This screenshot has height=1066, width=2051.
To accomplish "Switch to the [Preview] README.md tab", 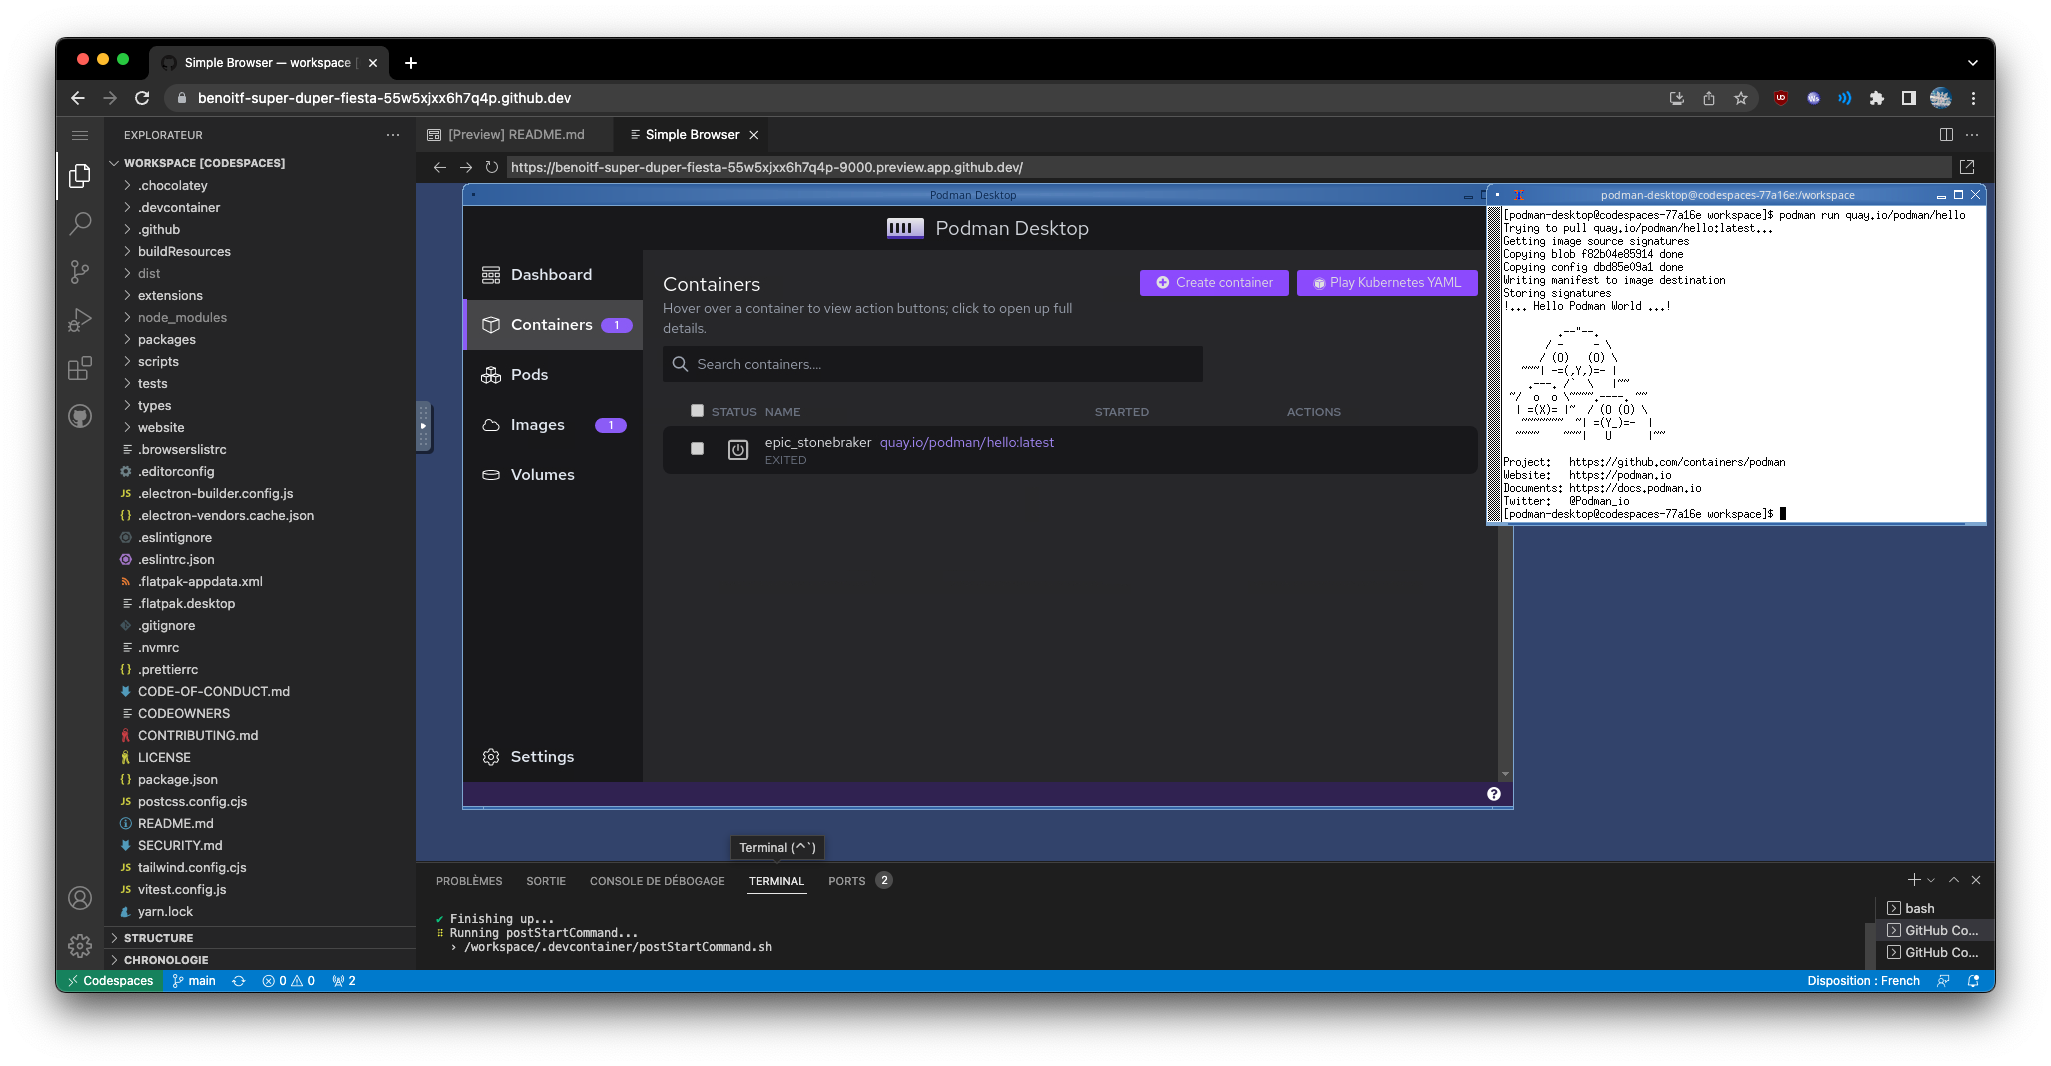I will point(516,133).
